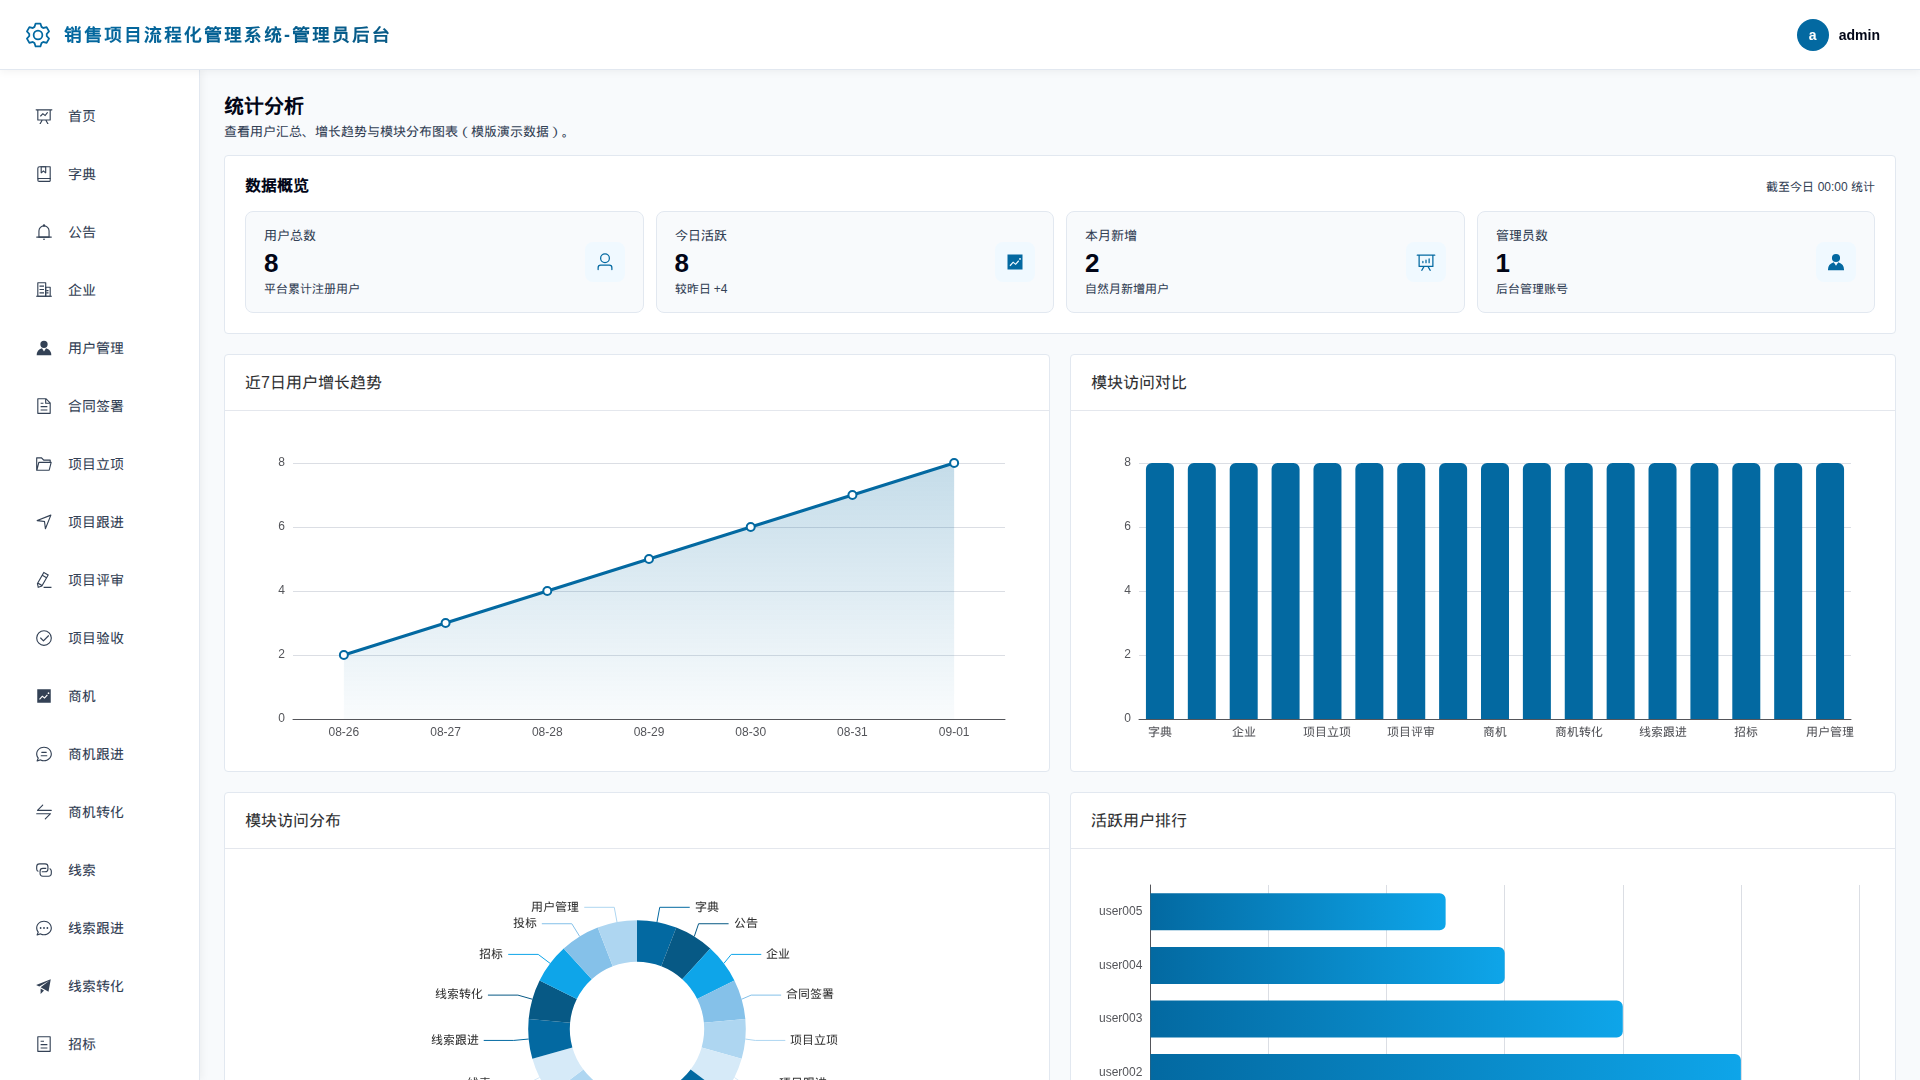
Task: Click the user005 bar in 活跃用户排行
Action: [1298, 912]
